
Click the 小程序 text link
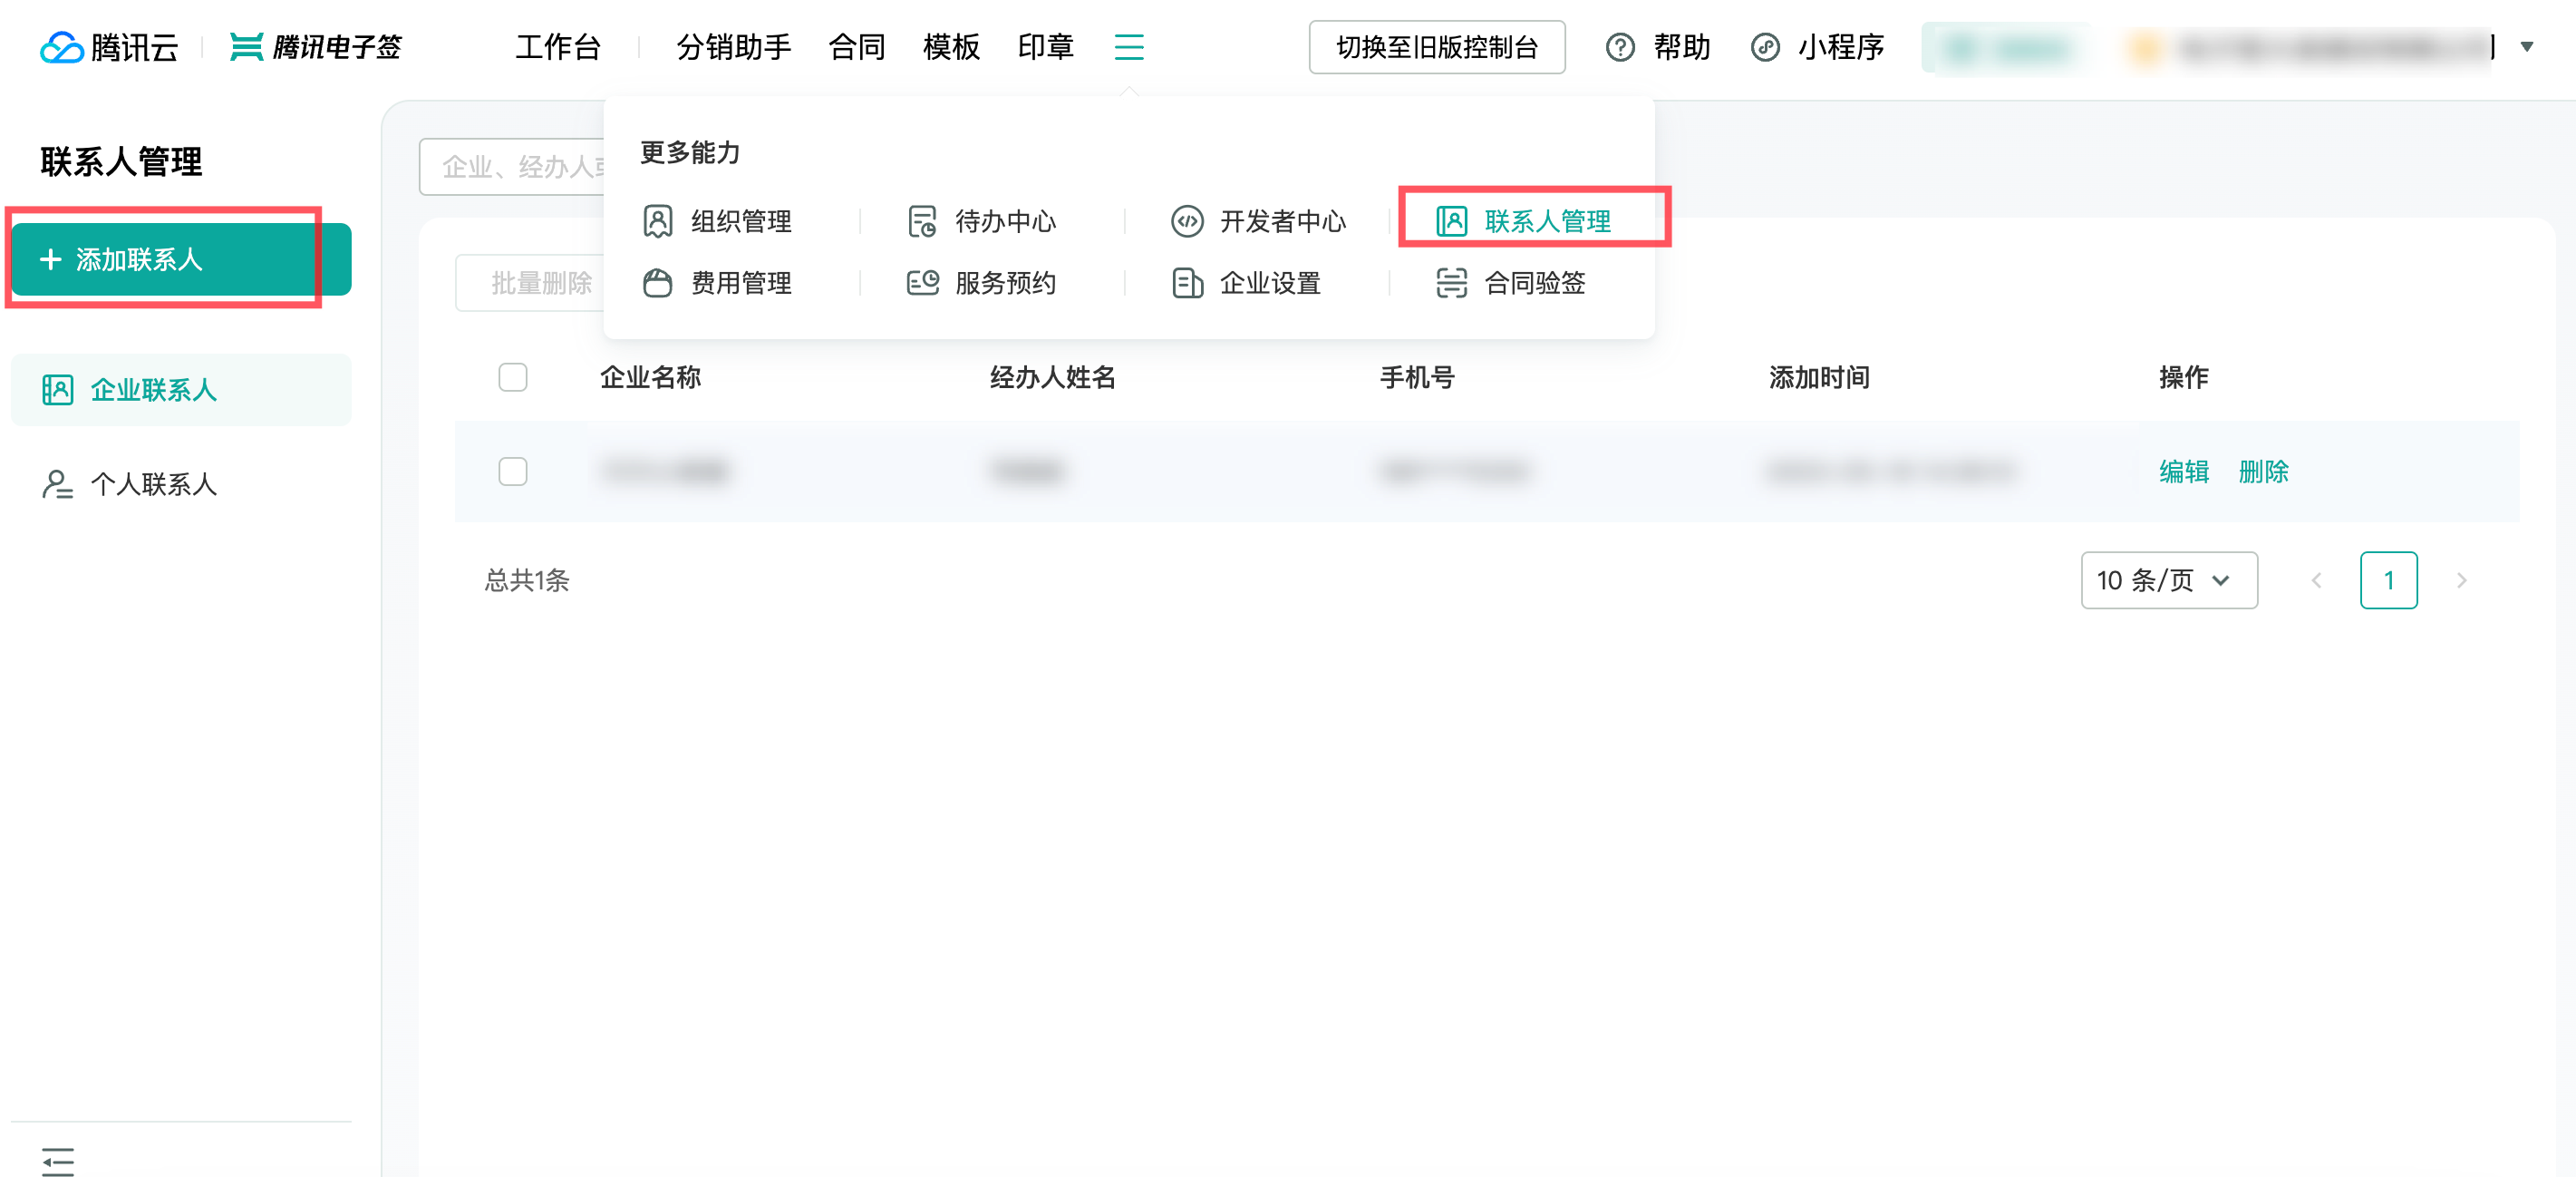pyautogui.click(x=1841, y=47)
